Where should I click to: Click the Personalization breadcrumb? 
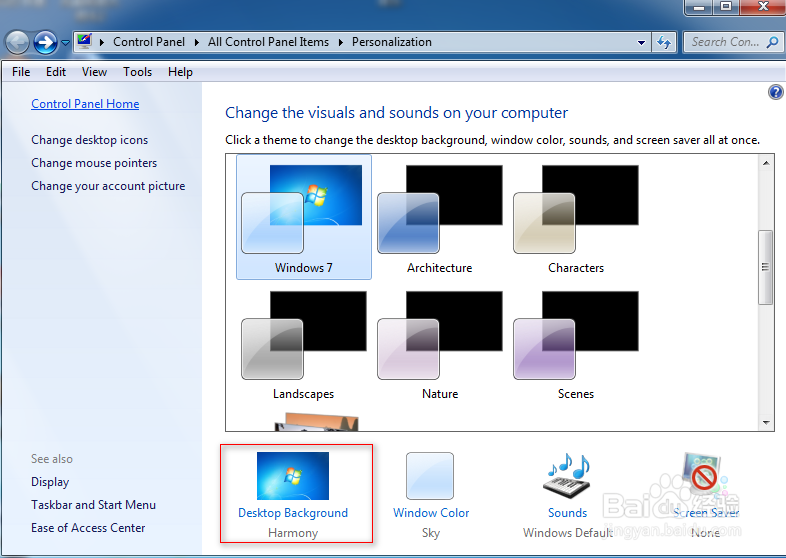tap(391, 42)
